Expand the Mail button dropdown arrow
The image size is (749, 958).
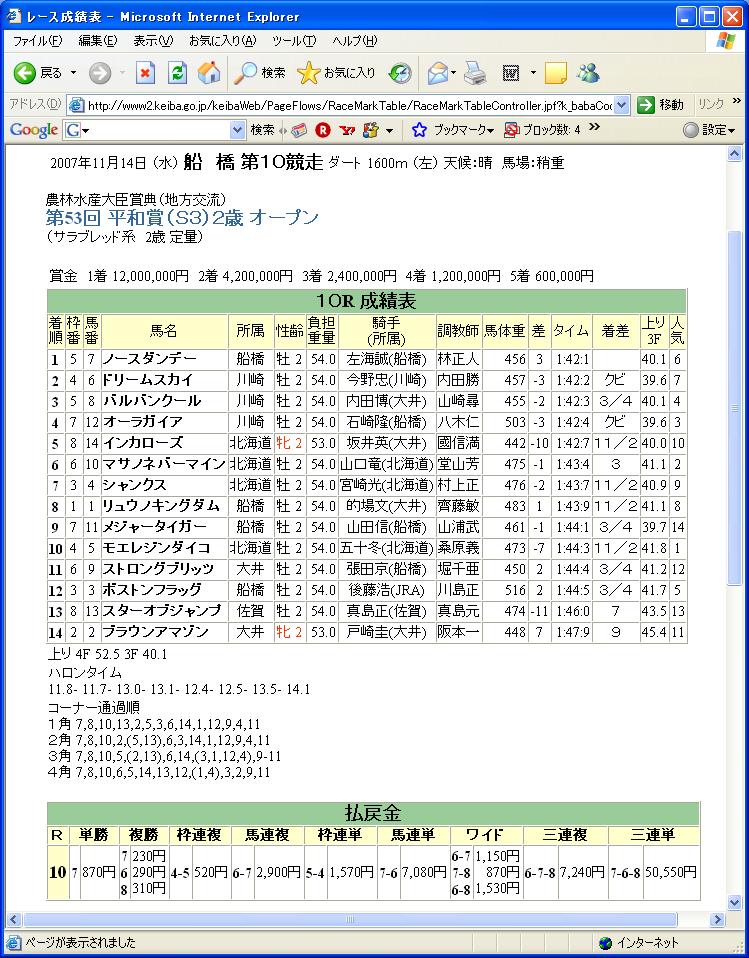pos(453,73)
